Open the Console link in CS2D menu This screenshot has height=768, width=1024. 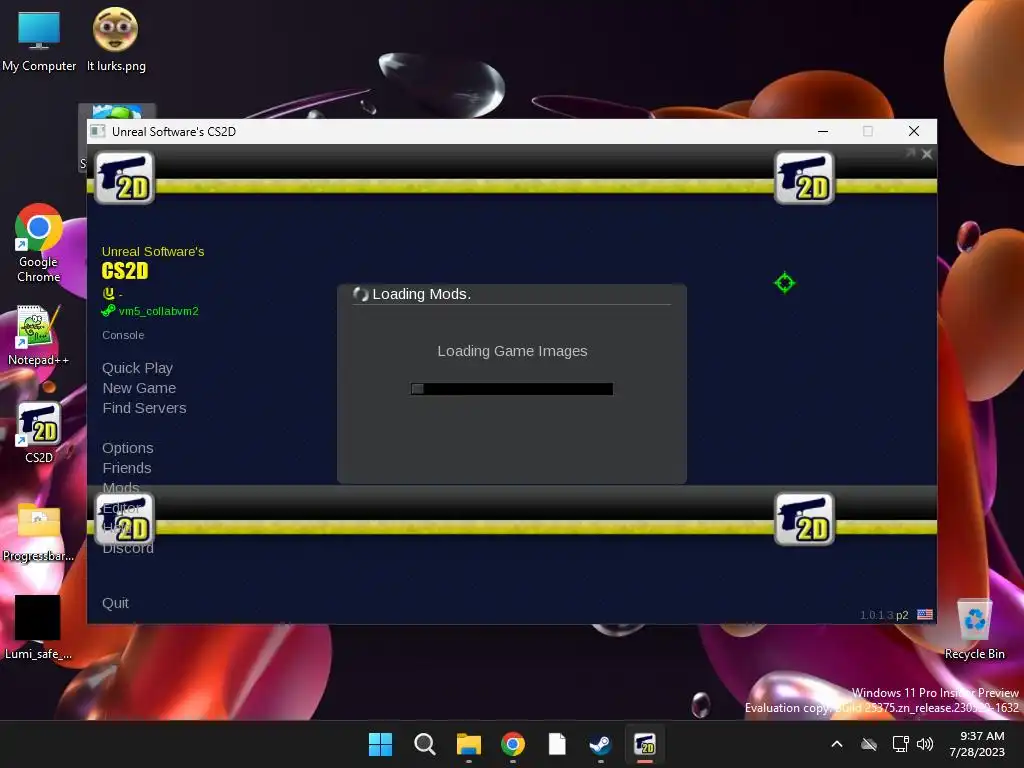click(x=123, y=335)
